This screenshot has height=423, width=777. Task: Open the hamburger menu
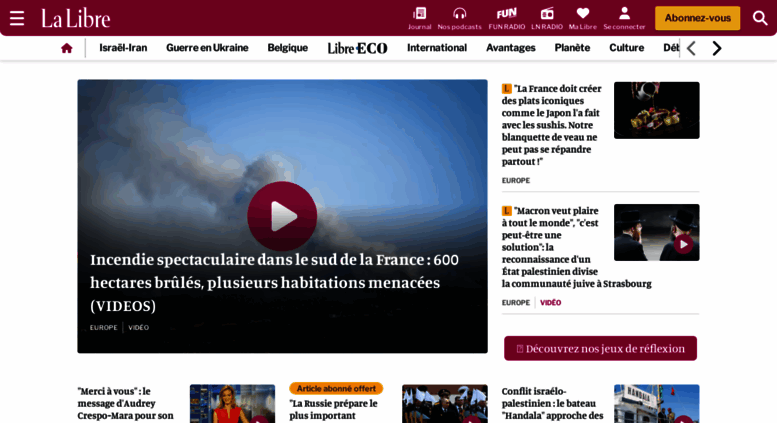coord(17,18)
